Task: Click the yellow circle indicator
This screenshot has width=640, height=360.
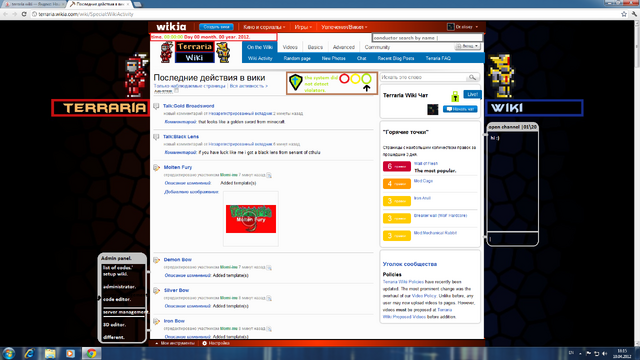Action: [356, 78]
